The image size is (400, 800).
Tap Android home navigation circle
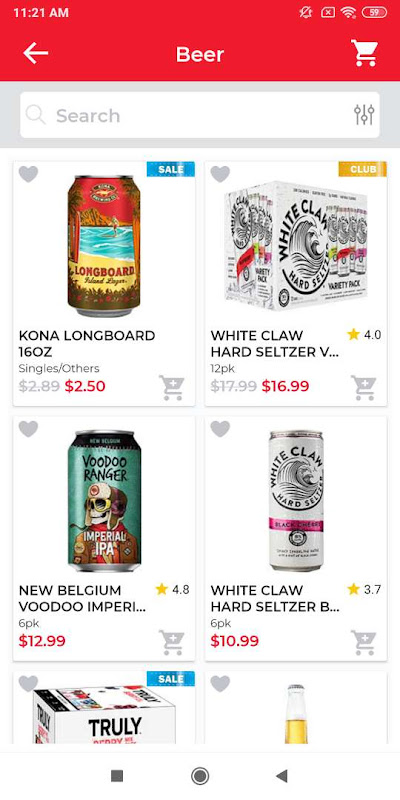(x=200, y=776)
